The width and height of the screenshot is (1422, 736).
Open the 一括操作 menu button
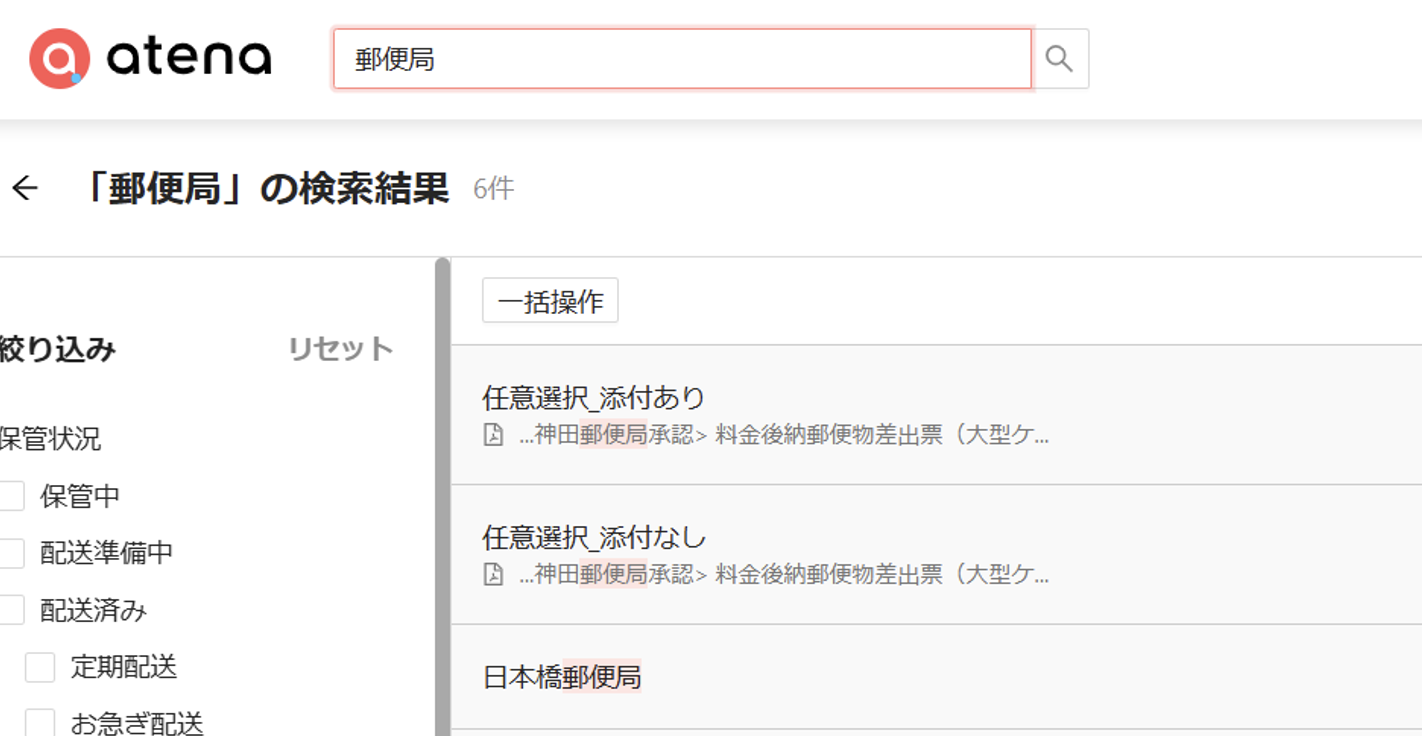550,300
